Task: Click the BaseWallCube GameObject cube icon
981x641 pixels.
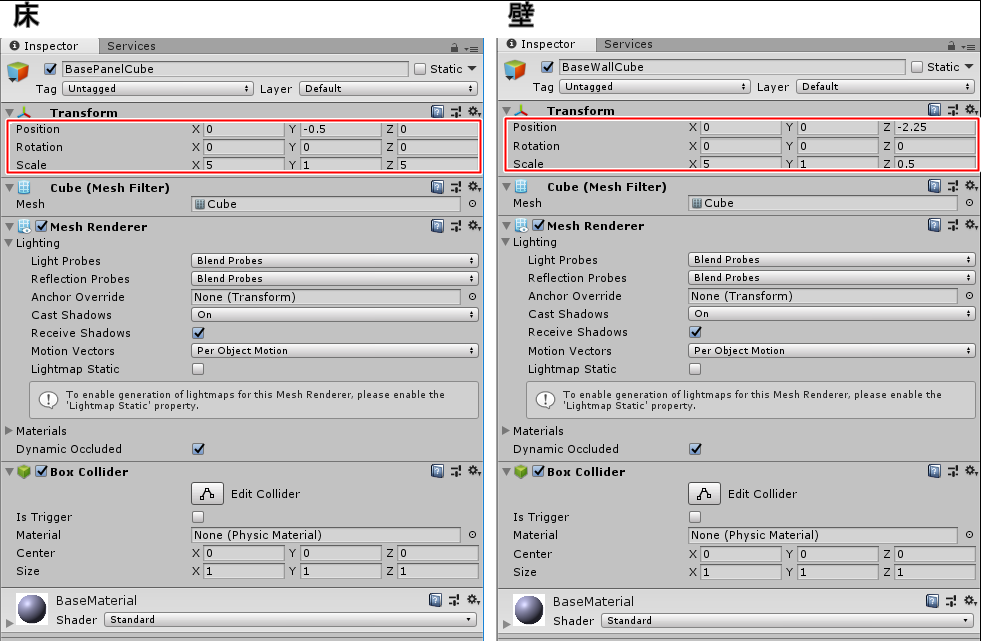Action: coord(515,69)
